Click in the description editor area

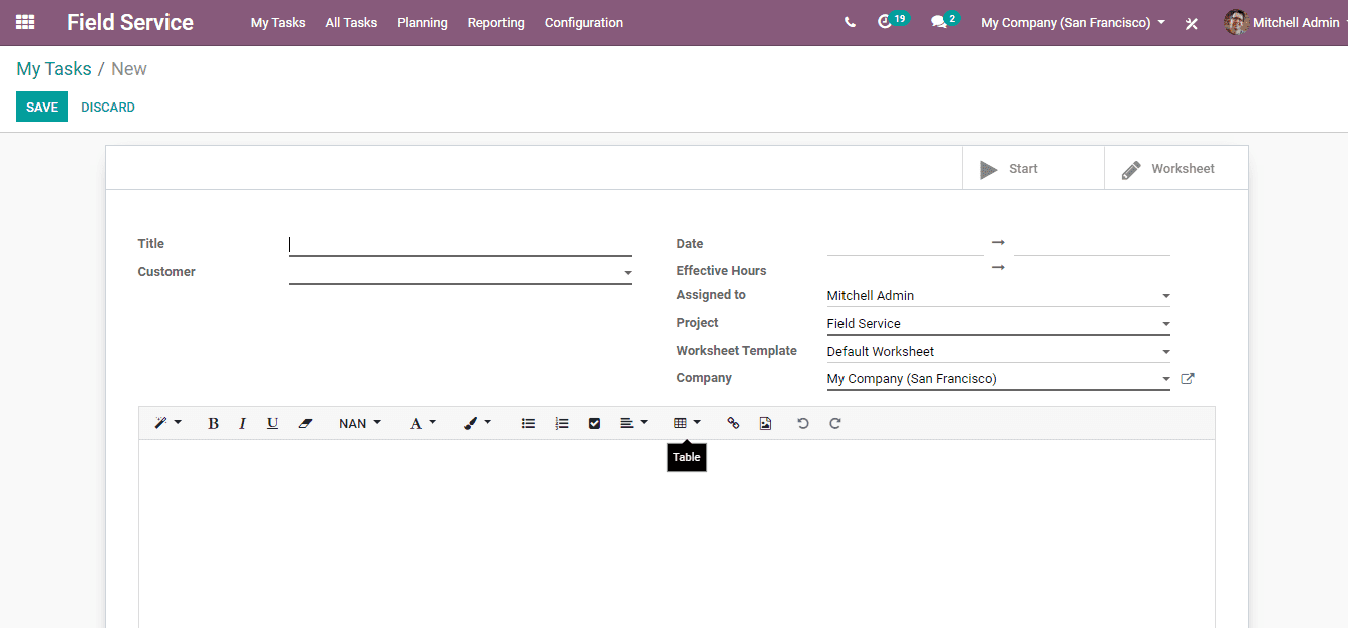coord(677,533)
